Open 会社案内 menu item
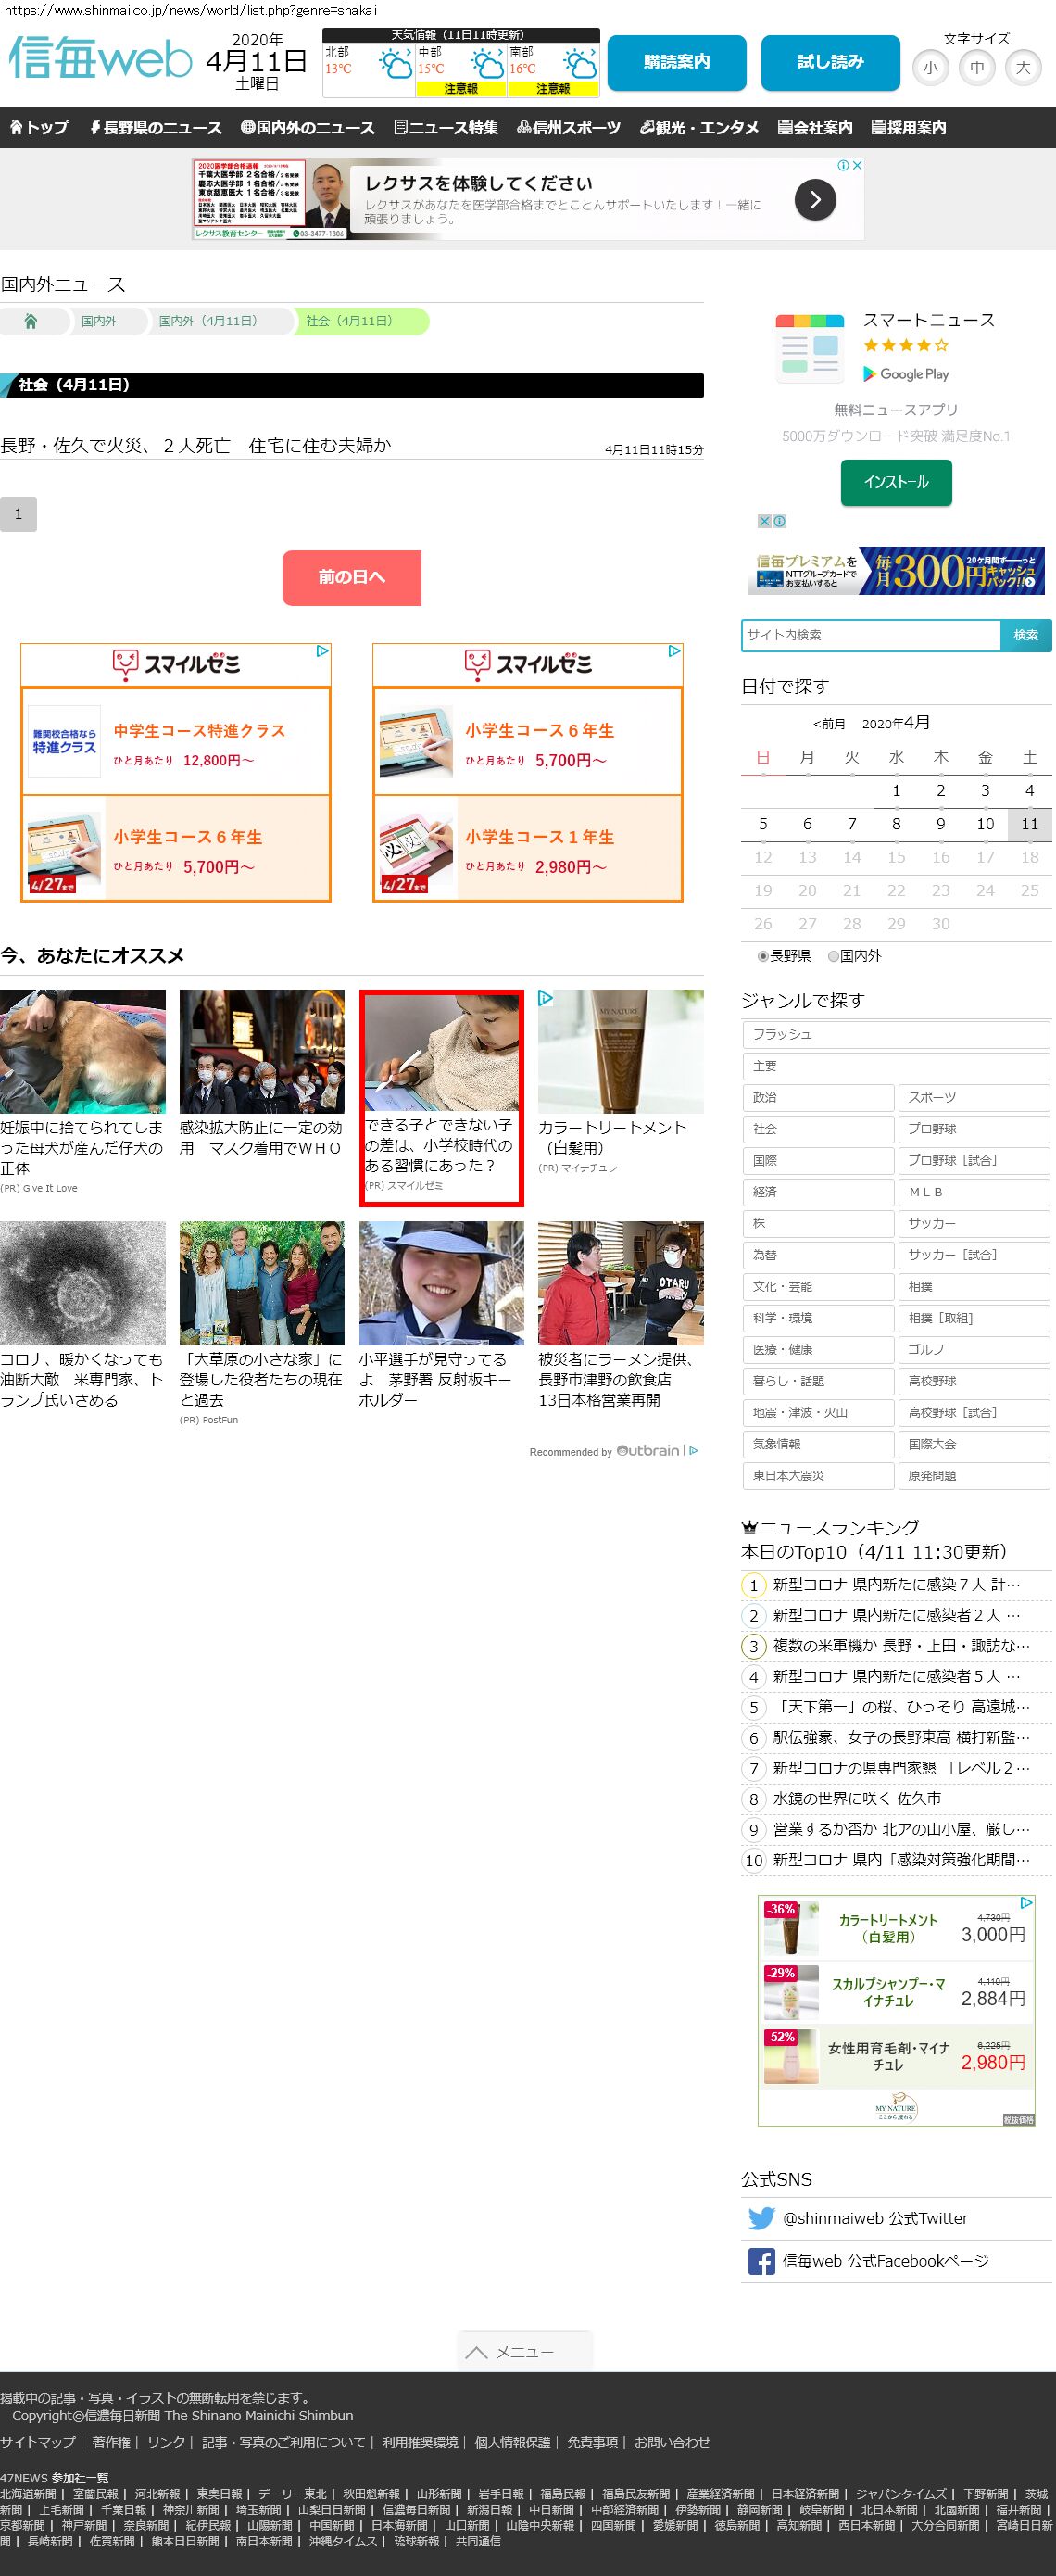The image size is (1056, 2576). pos(815,128)
